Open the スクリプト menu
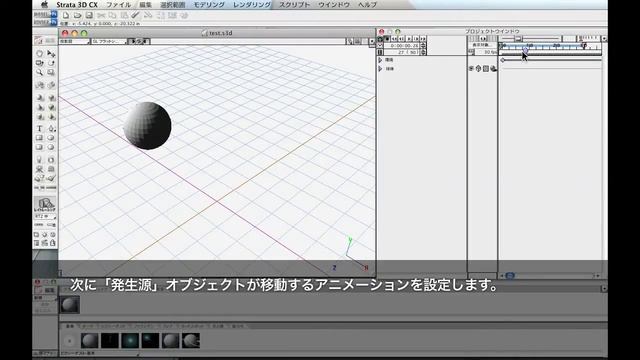Viewport: 640px width, 360px height. point(294,5)
